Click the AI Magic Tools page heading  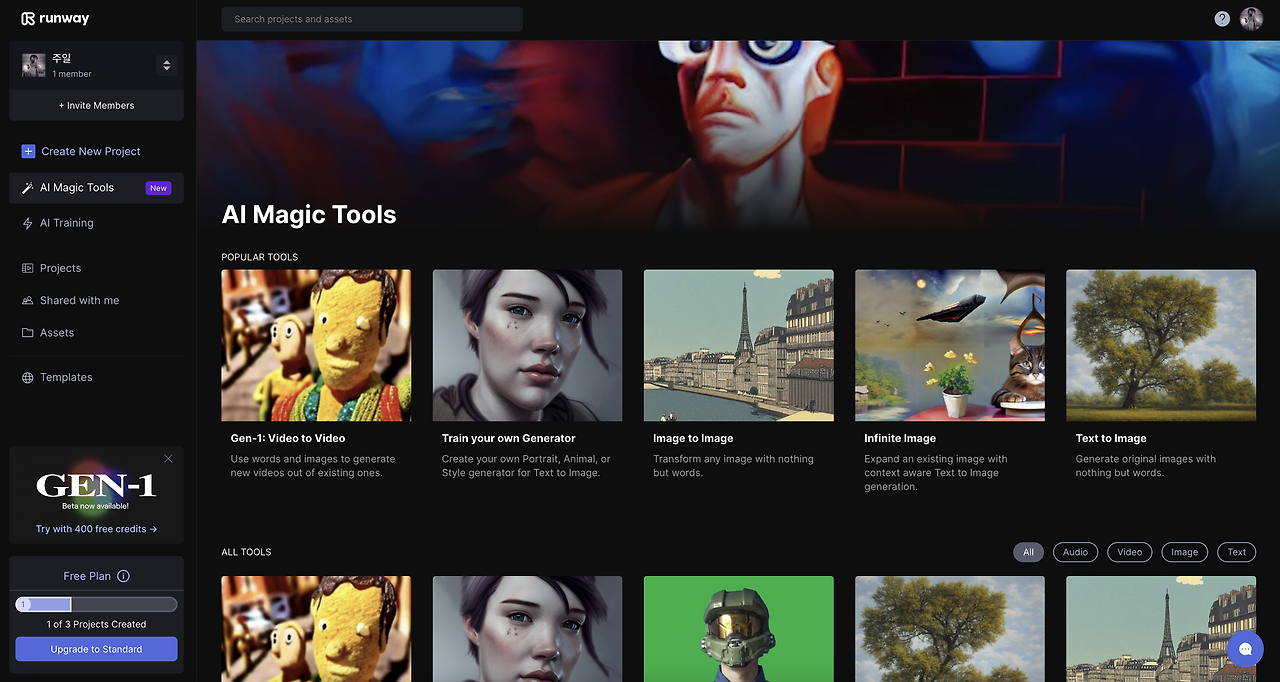[x=309, y=214]
